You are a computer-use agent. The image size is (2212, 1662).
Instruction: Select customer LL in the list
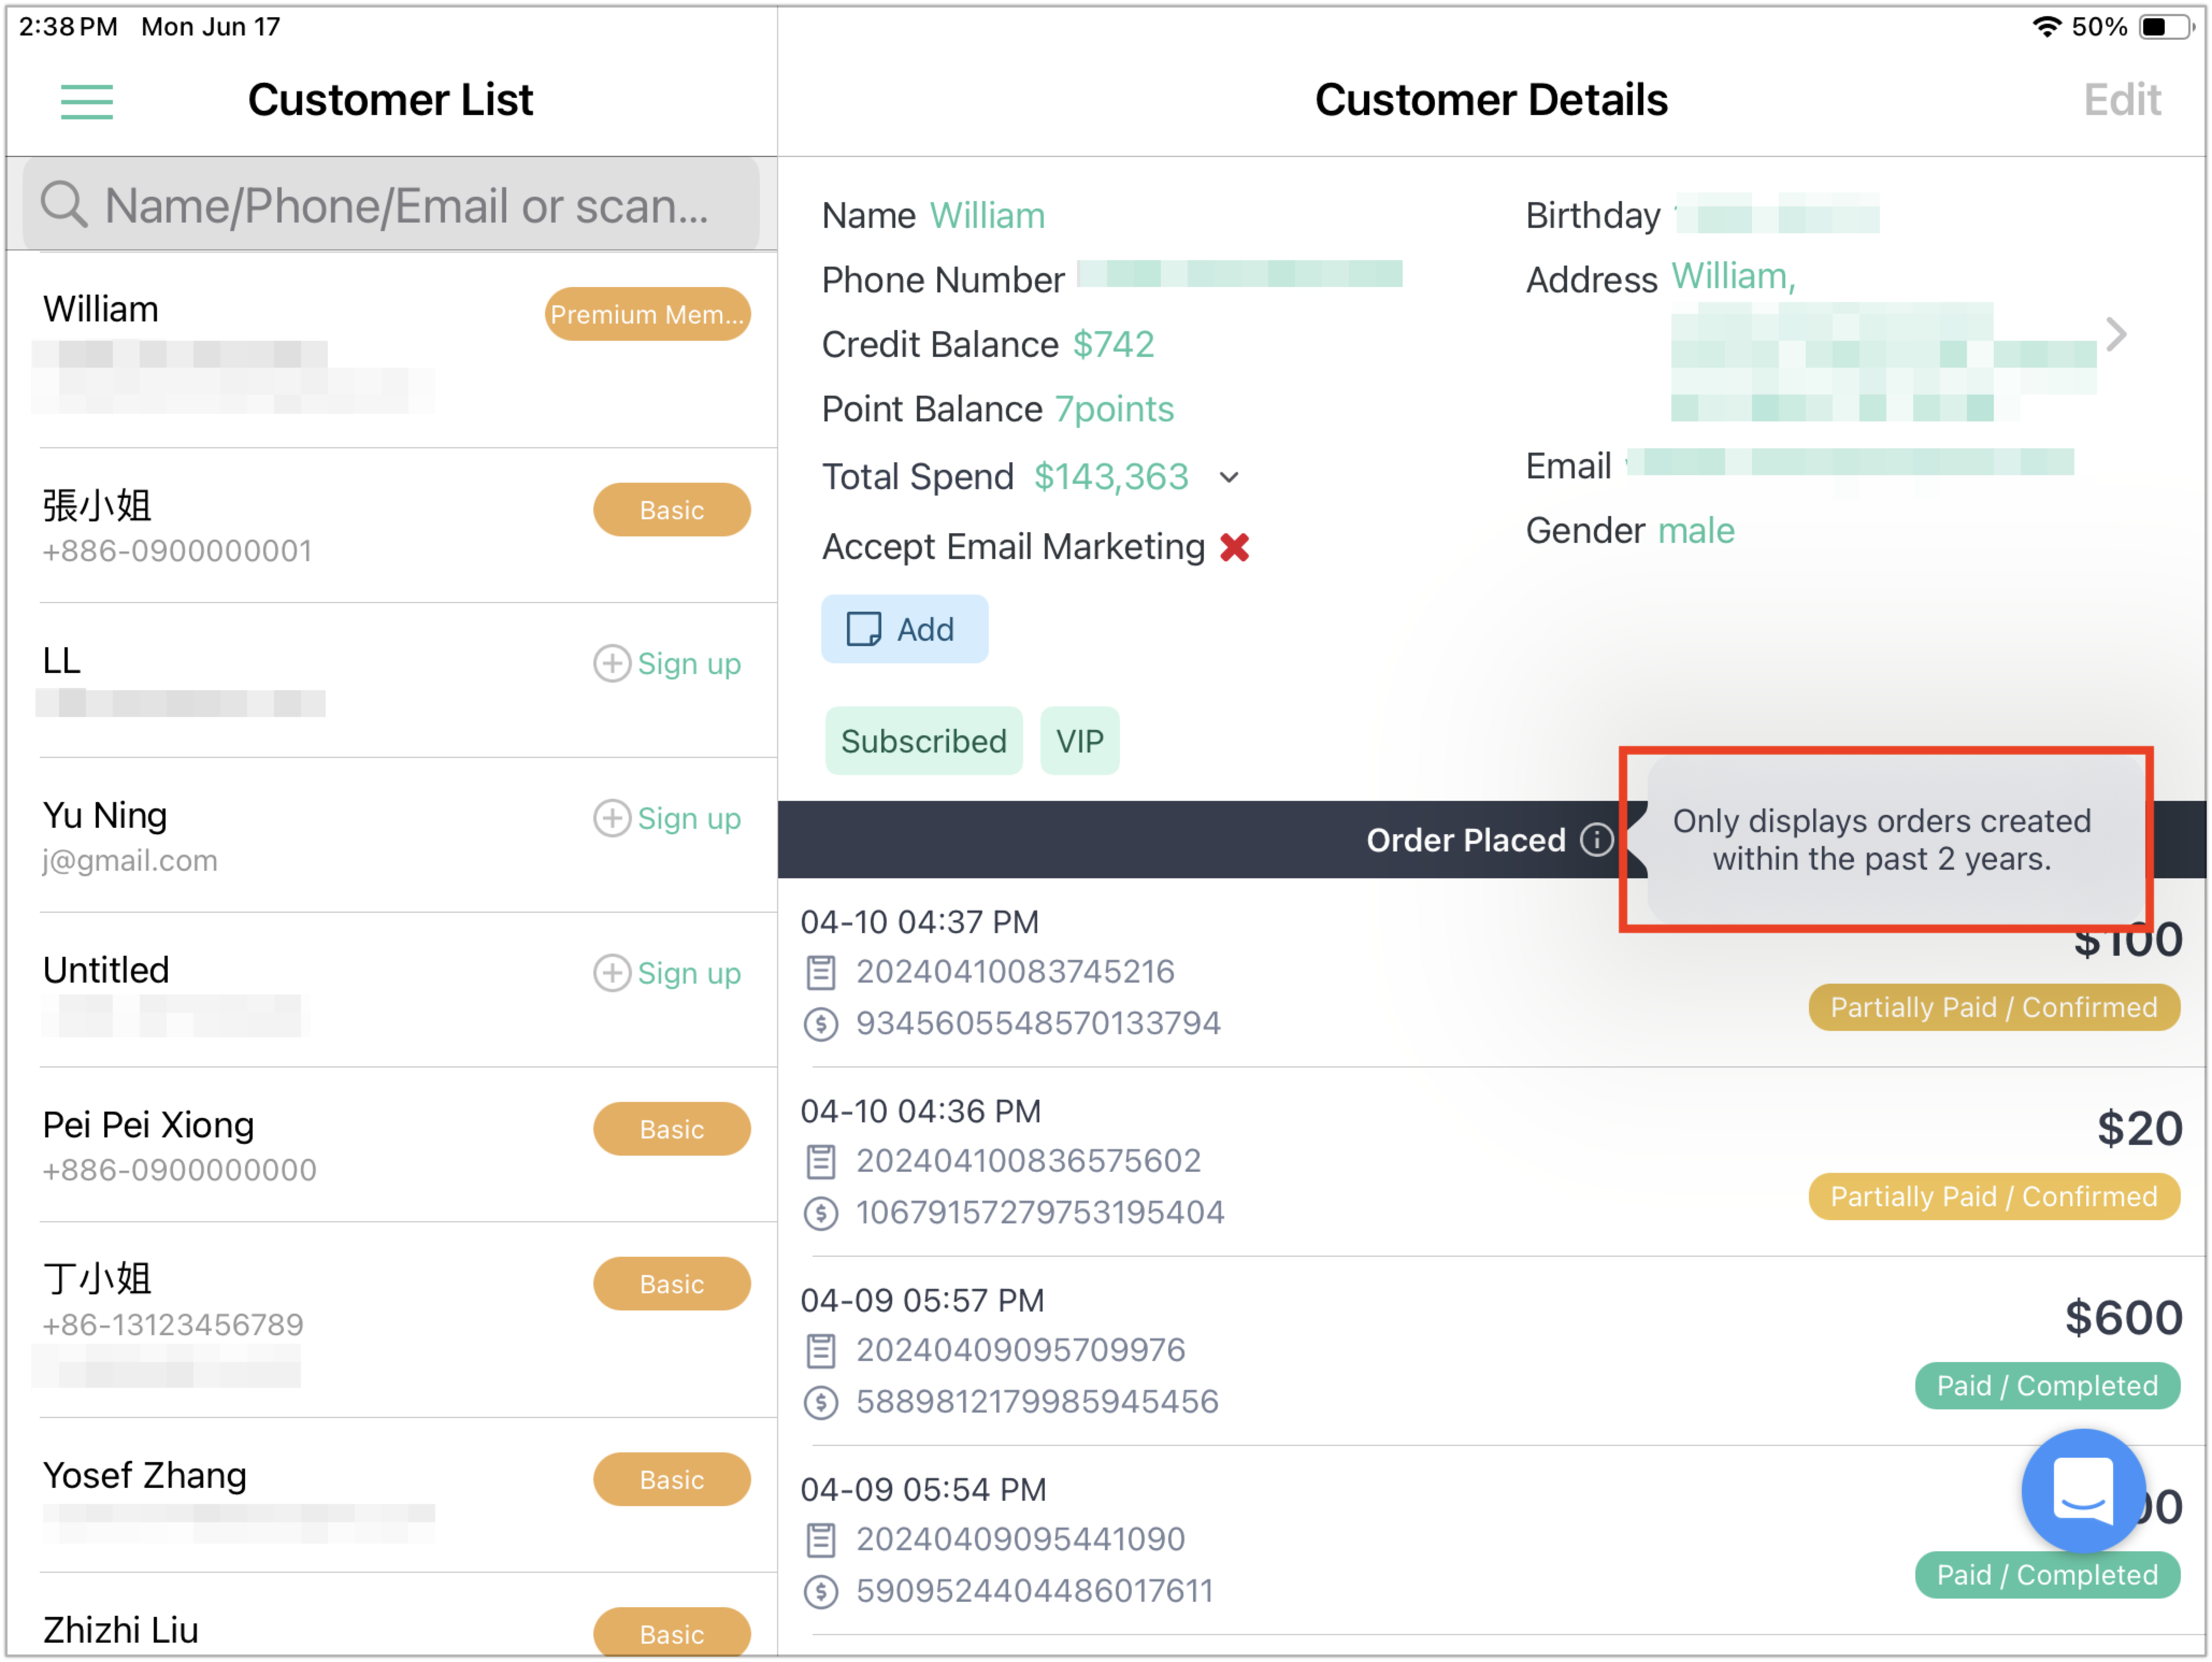tap(392, 681)
